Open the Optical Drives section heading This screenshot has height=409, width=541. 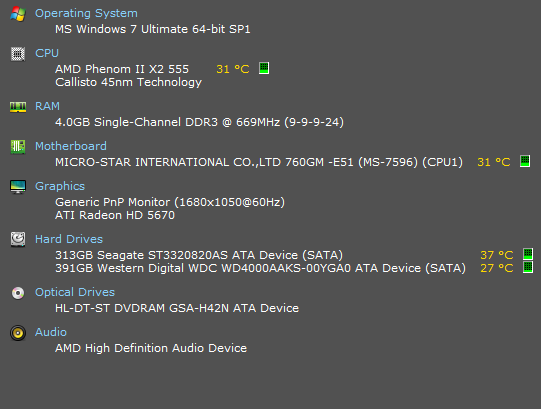click(x=75, y=292)
